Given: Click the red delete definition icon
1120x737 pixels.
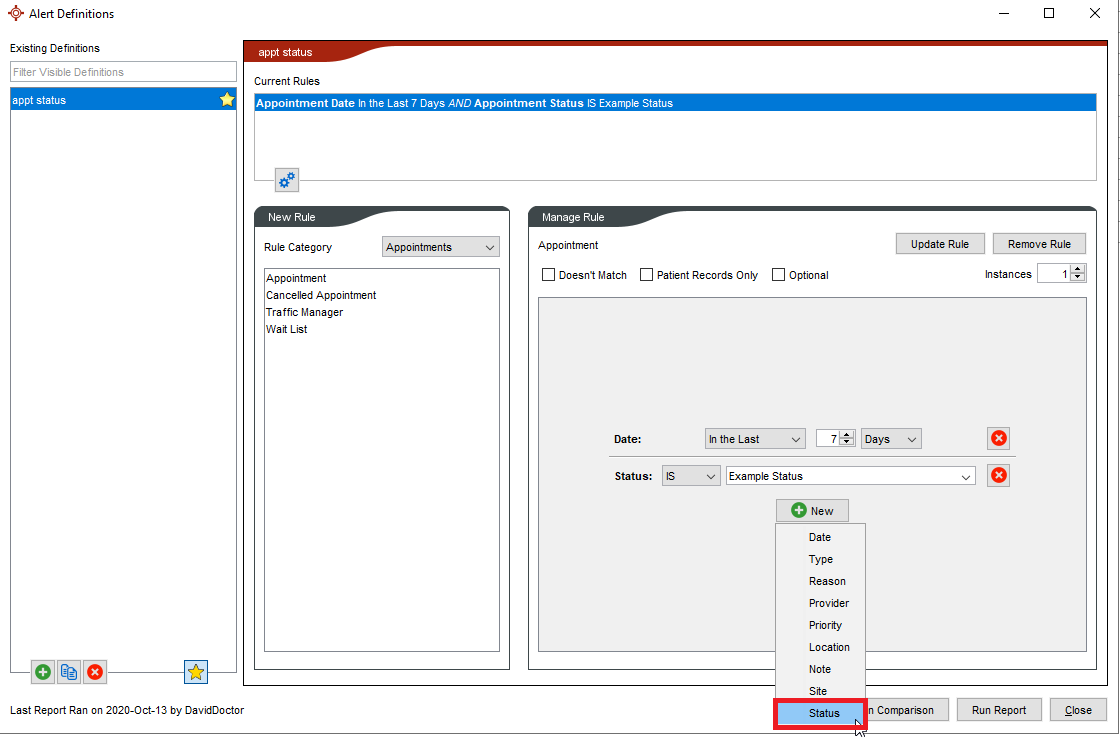Looking at the screenshot, I should click(x=95, y=672).
